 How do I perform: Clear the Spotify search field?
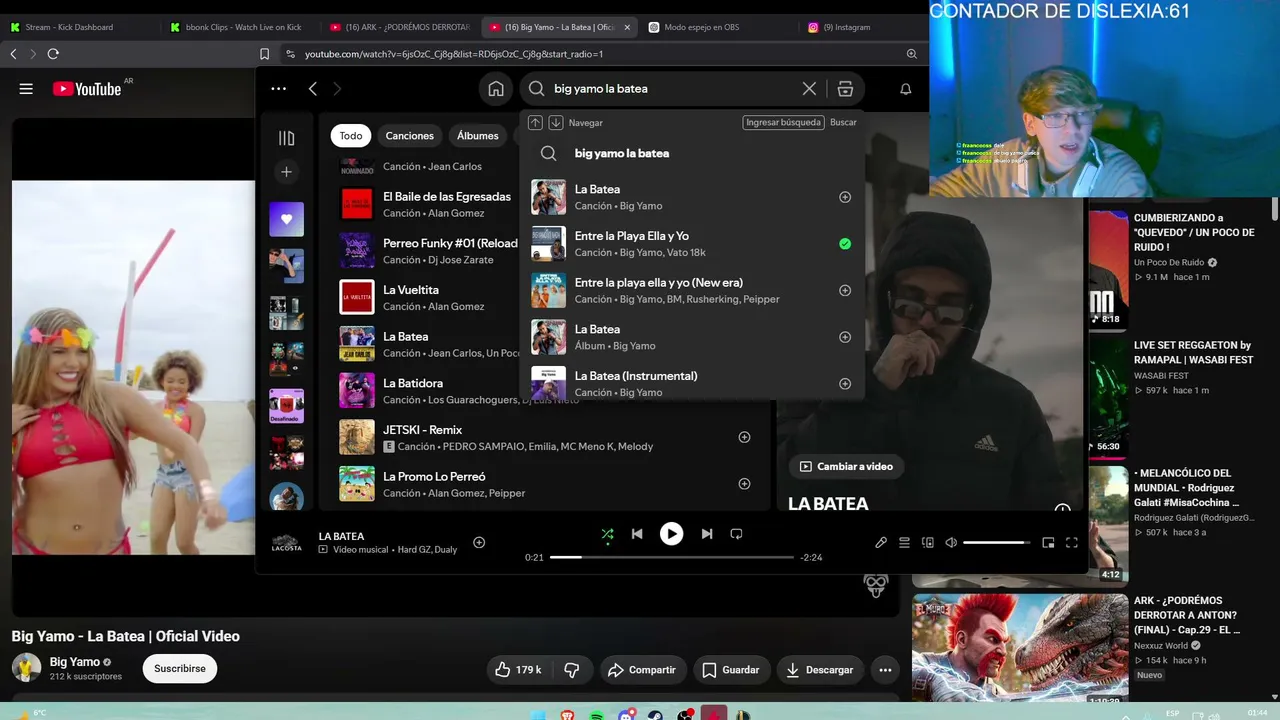coord(809,89)
